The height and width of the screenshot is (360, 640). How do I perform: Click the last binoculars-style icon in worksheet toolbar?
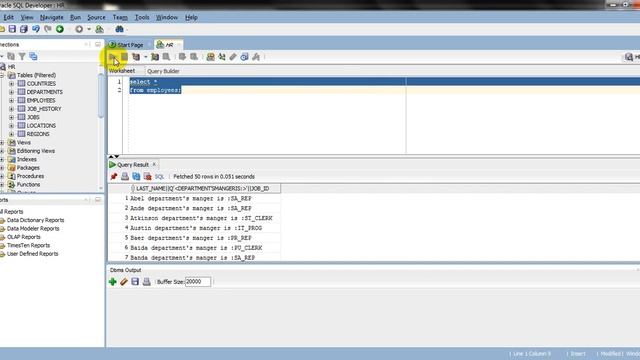pyautogui.click(x=256, y=57)
